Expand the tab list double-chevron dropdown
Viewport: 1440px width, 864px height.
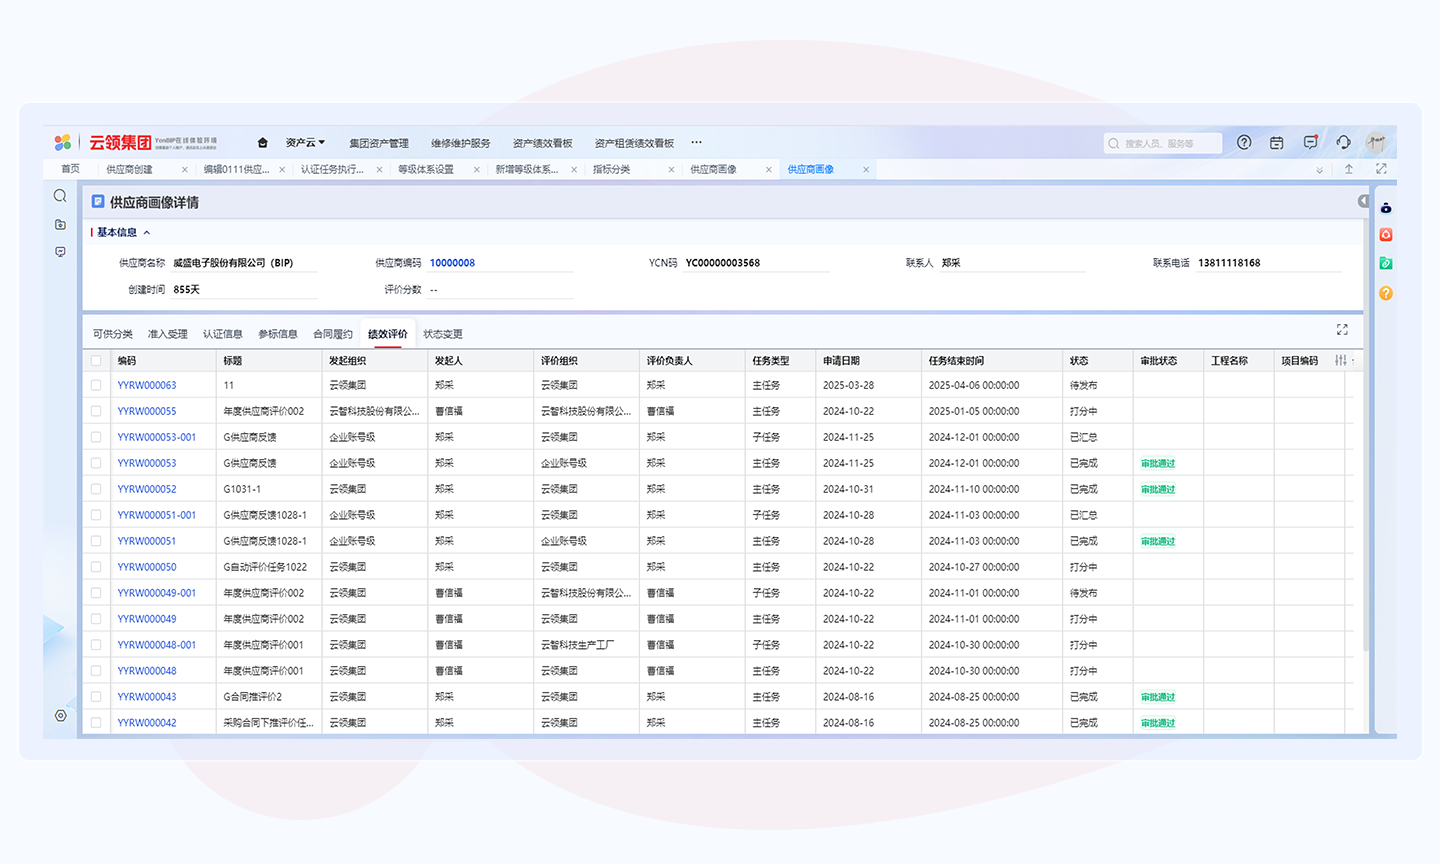click(x=1319, y=170)
